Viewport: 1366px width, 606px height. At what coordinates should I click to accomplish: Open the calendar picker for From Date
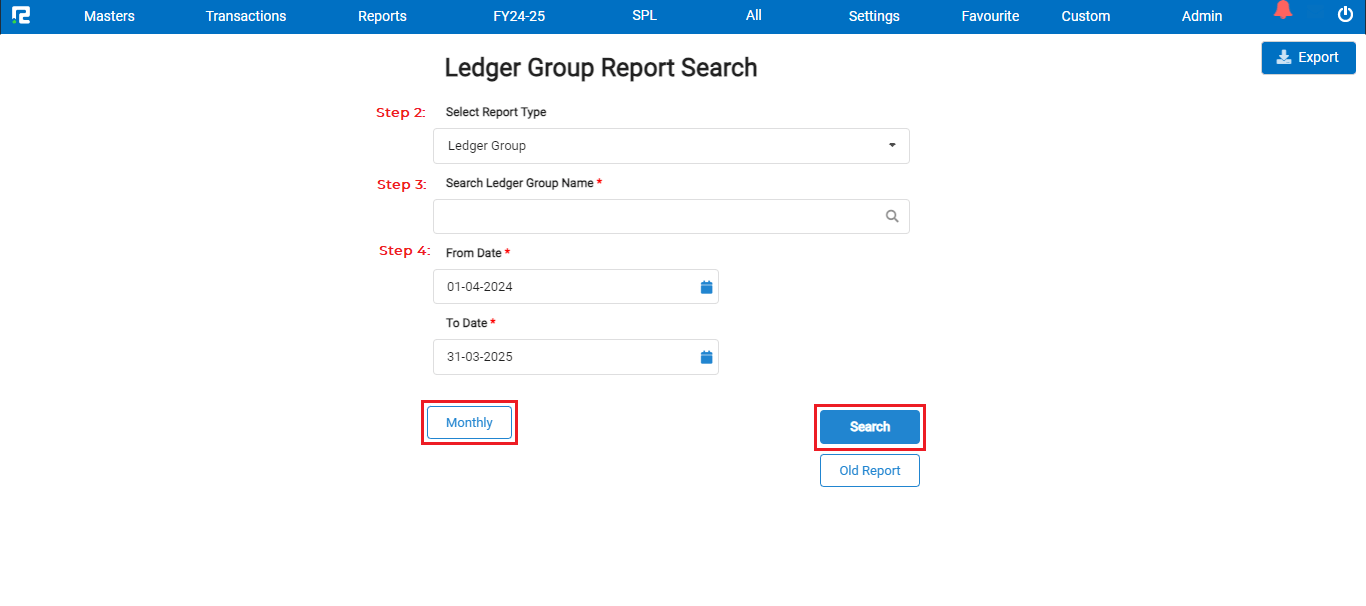point(706,287)
